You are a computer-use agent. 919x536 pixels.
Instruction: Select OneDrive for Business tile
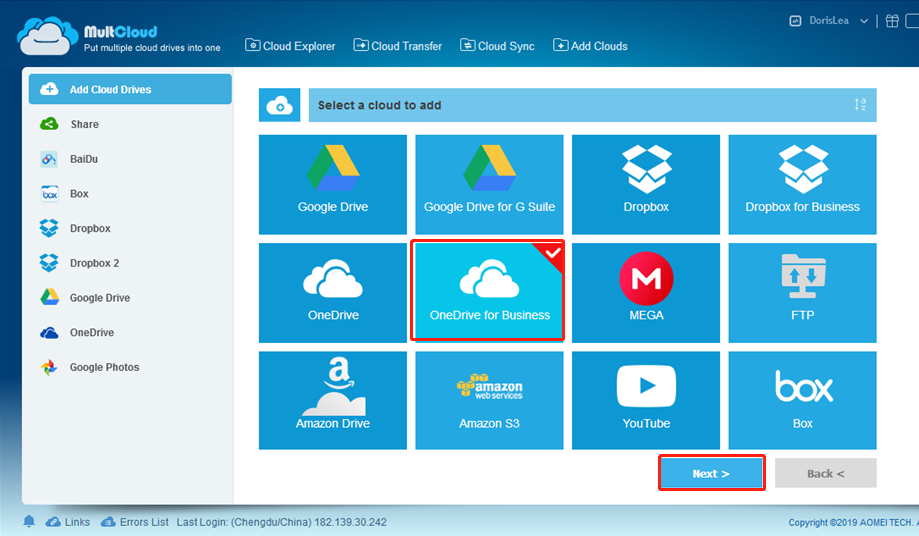pos(488,291)
